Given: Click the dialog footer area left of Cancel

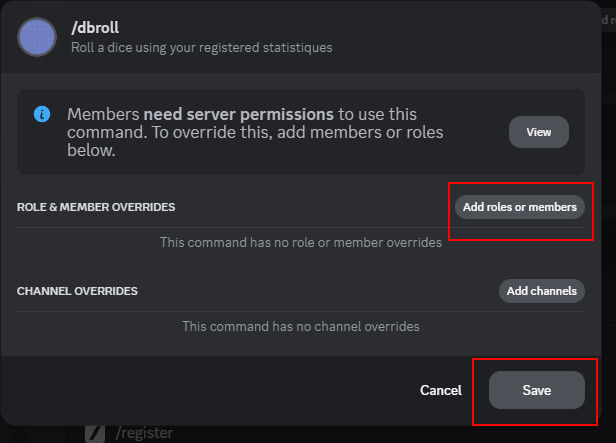Looking at the screenshot, I should (200, 390).
